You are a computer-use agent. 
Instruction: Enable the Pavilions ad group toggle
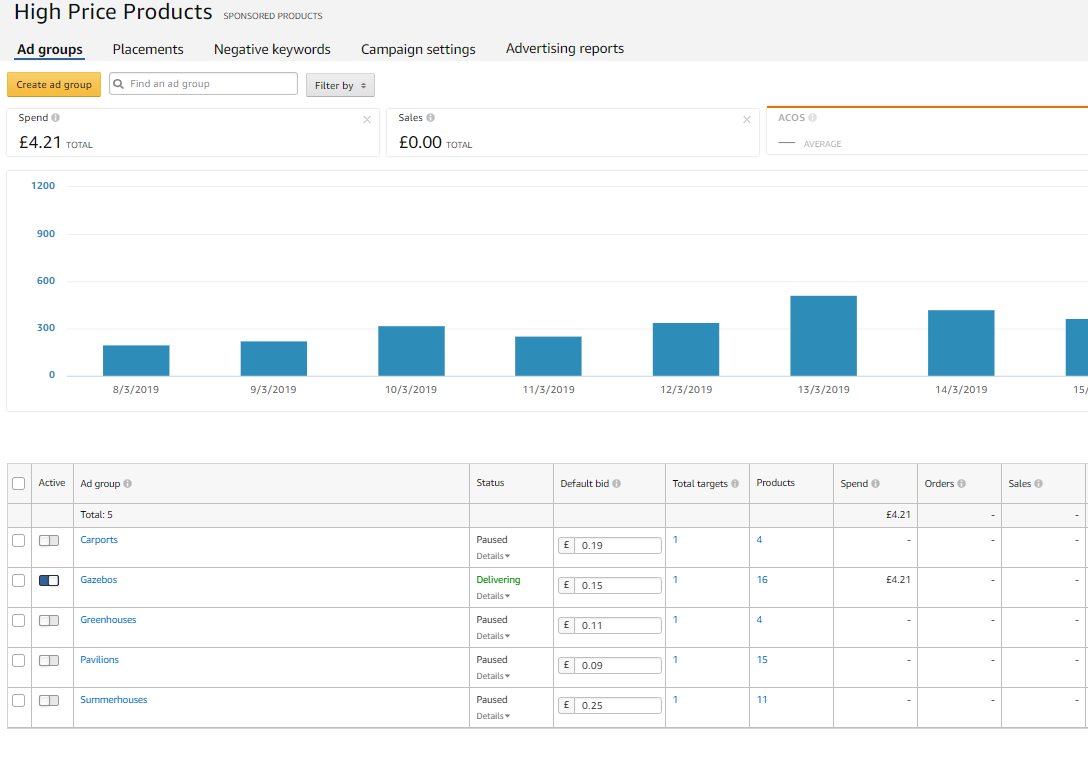[x=49, y=660]
